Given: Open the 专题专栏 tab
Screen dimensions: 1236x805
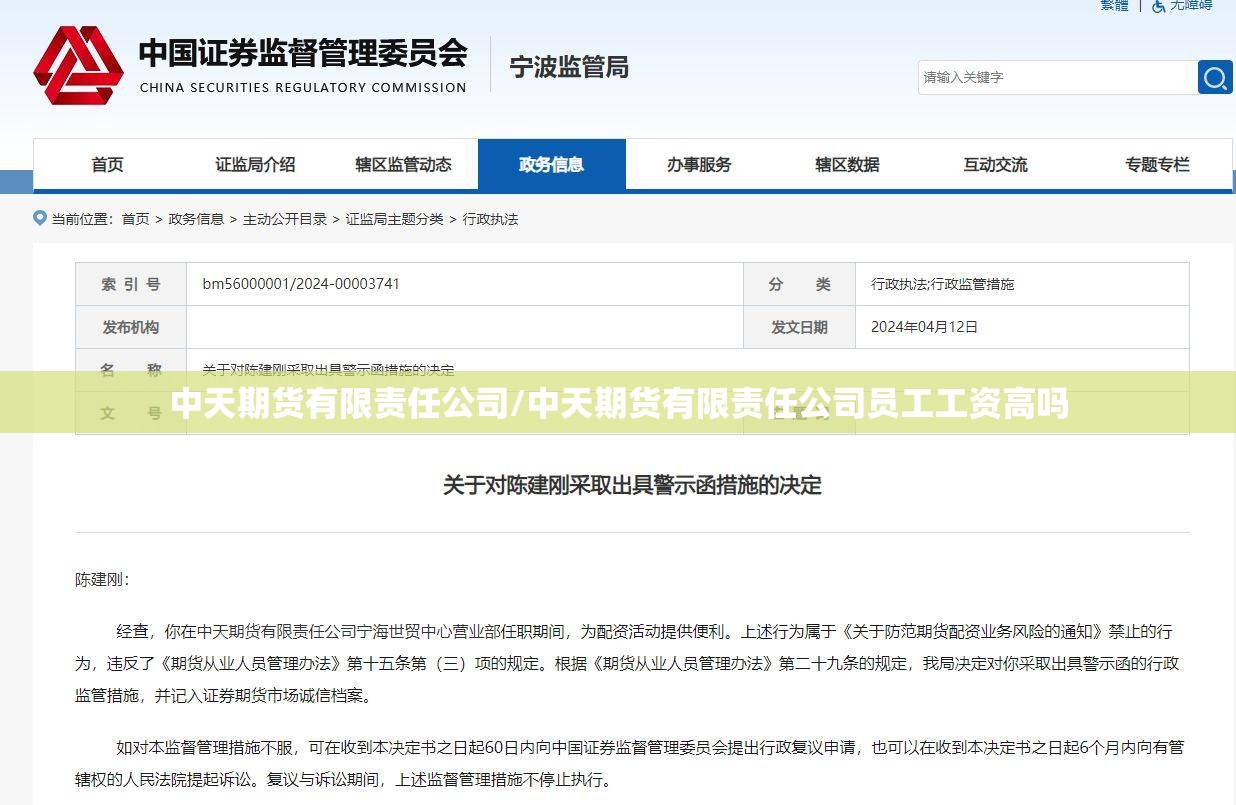Looking at the screenshot, I should tap(1157, 164).
